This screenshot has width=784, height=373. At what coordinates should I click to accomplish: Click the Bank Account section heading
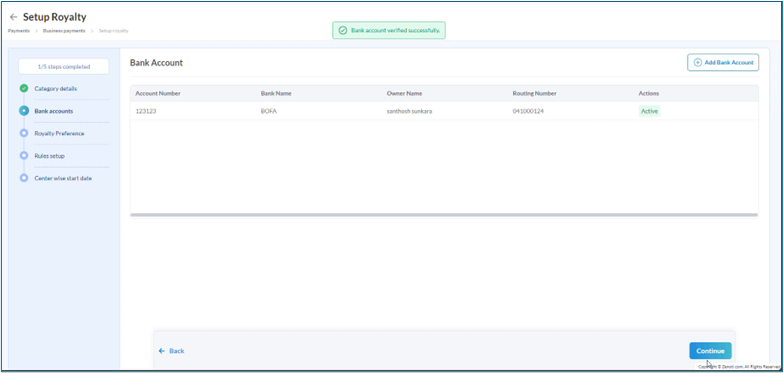156,63
